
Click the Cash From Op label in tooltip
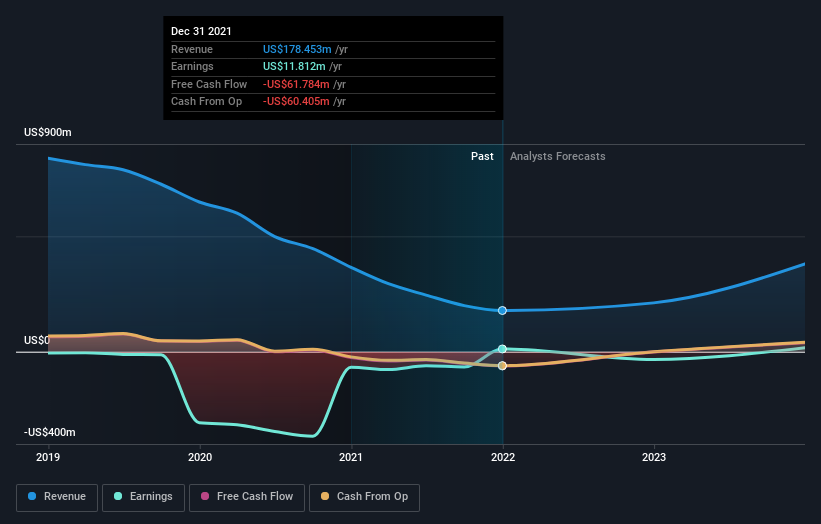click(206, 102)
